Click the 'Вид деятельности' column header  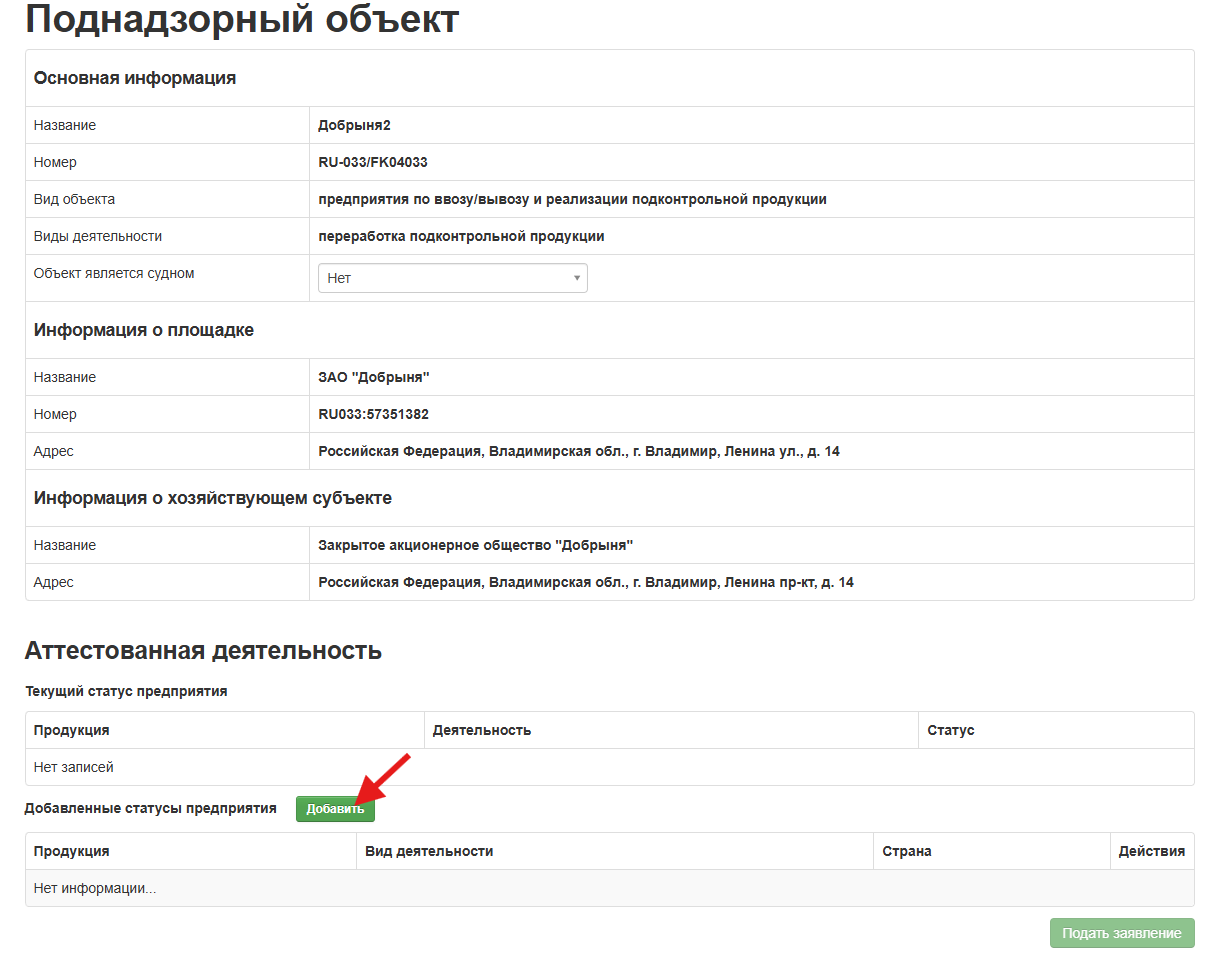(x=429, y=851)
